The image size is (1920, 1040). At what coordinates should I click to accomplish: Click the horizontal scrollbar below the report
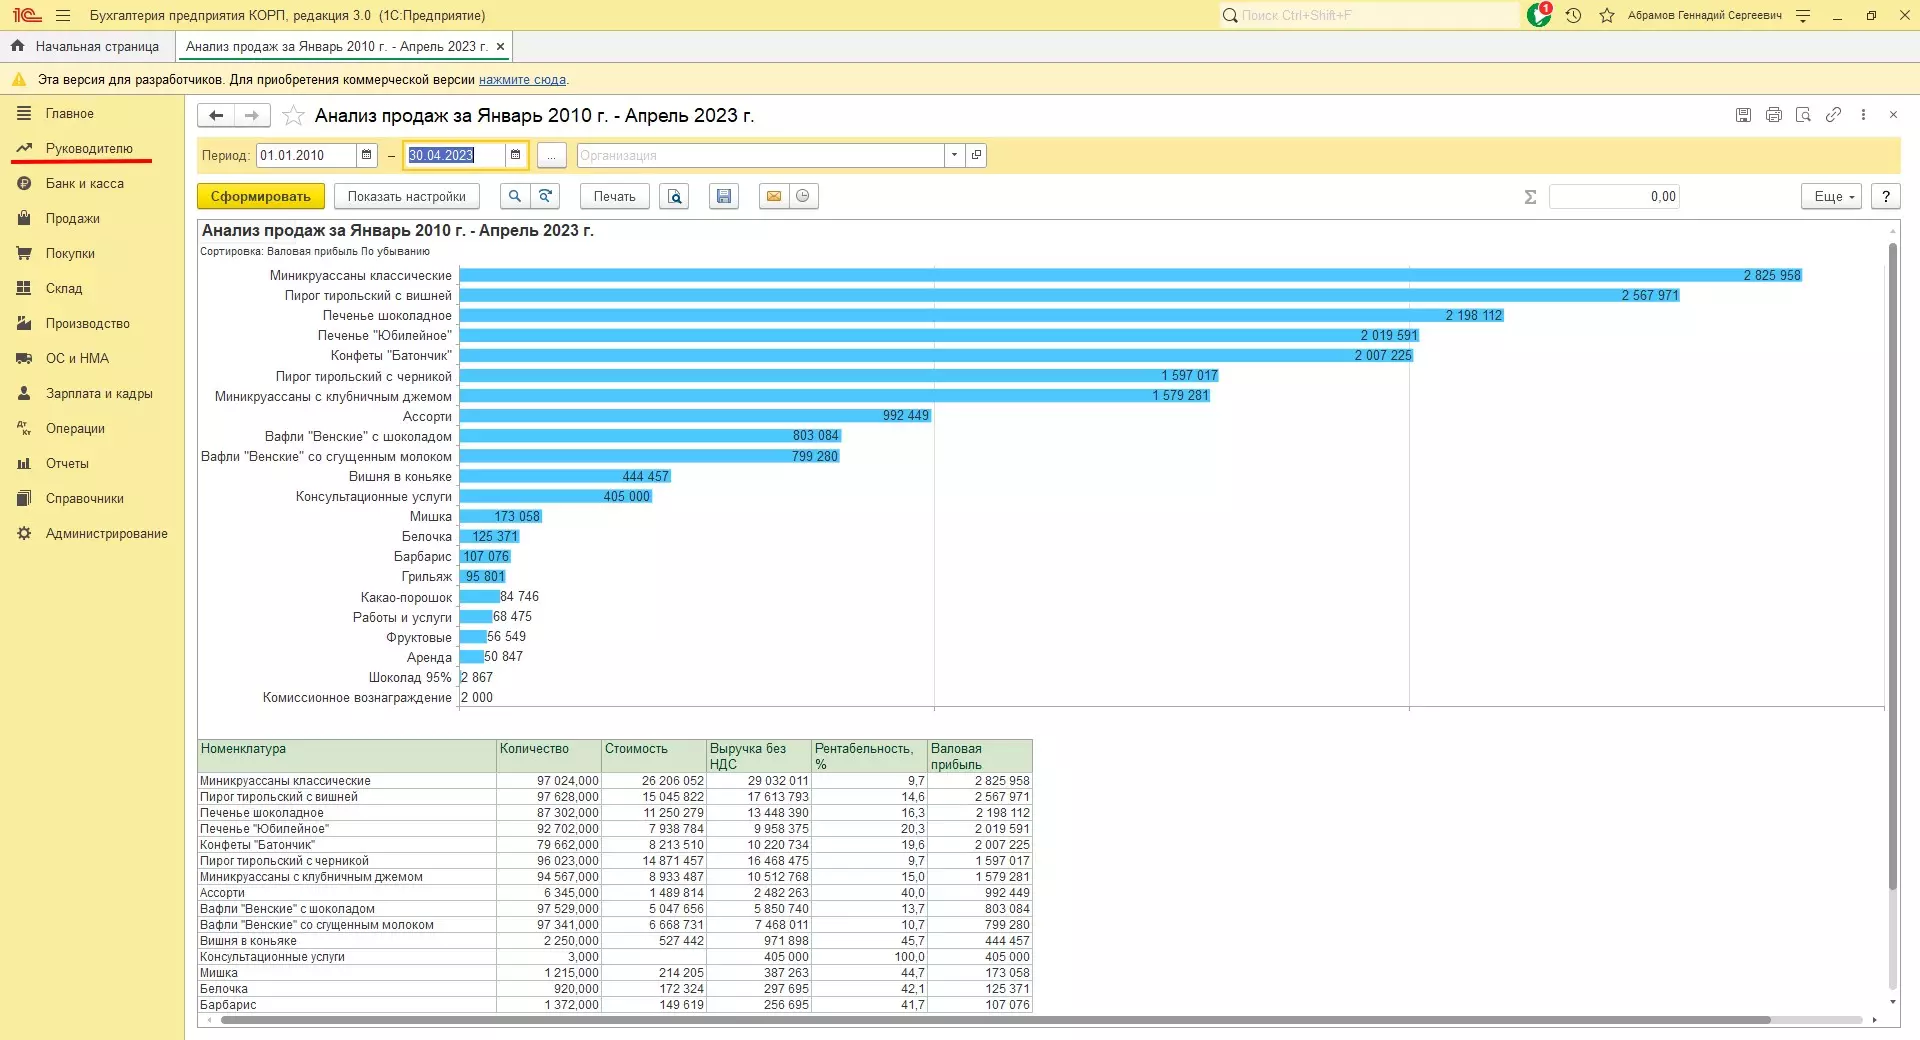click(995, 1021)
